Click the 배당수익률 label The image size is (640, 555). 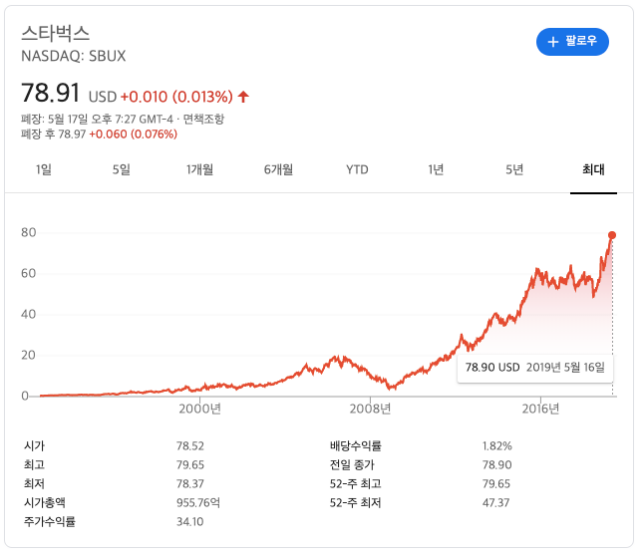click(x=355, y=446)
